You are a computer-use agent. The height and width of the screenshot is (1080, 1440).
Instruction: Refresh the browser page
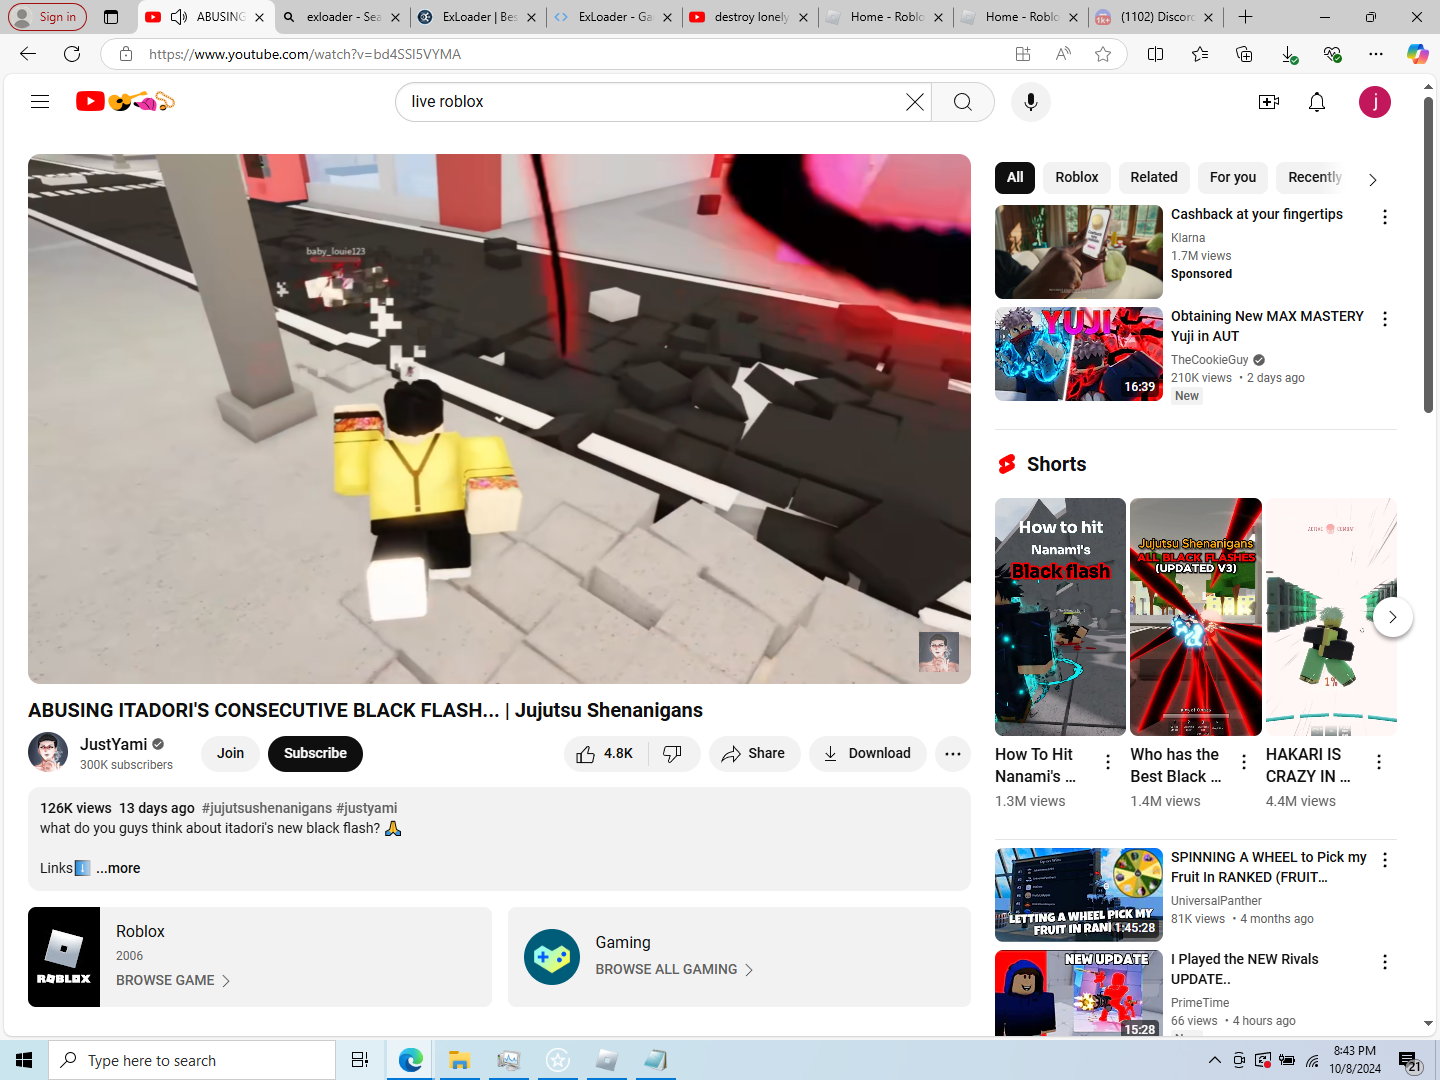72,54
